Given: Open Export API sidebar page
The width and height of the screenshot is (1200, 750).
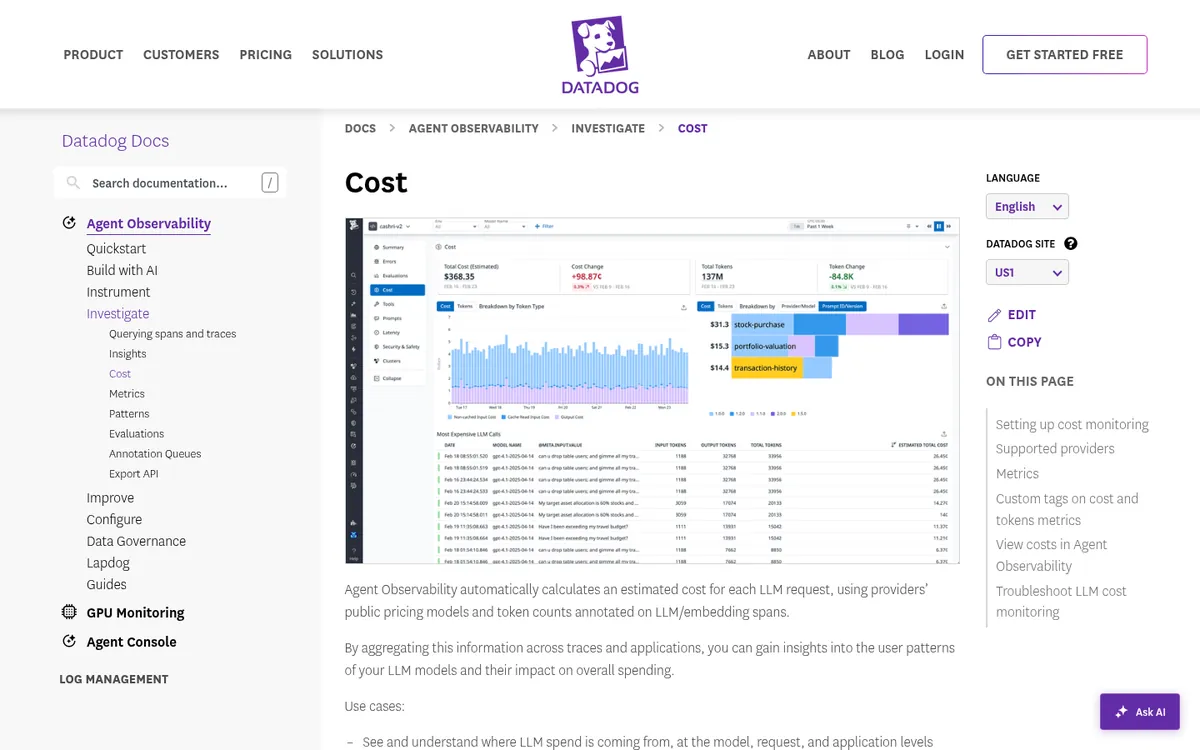Looking at the screenshot, I should [134, 474].
